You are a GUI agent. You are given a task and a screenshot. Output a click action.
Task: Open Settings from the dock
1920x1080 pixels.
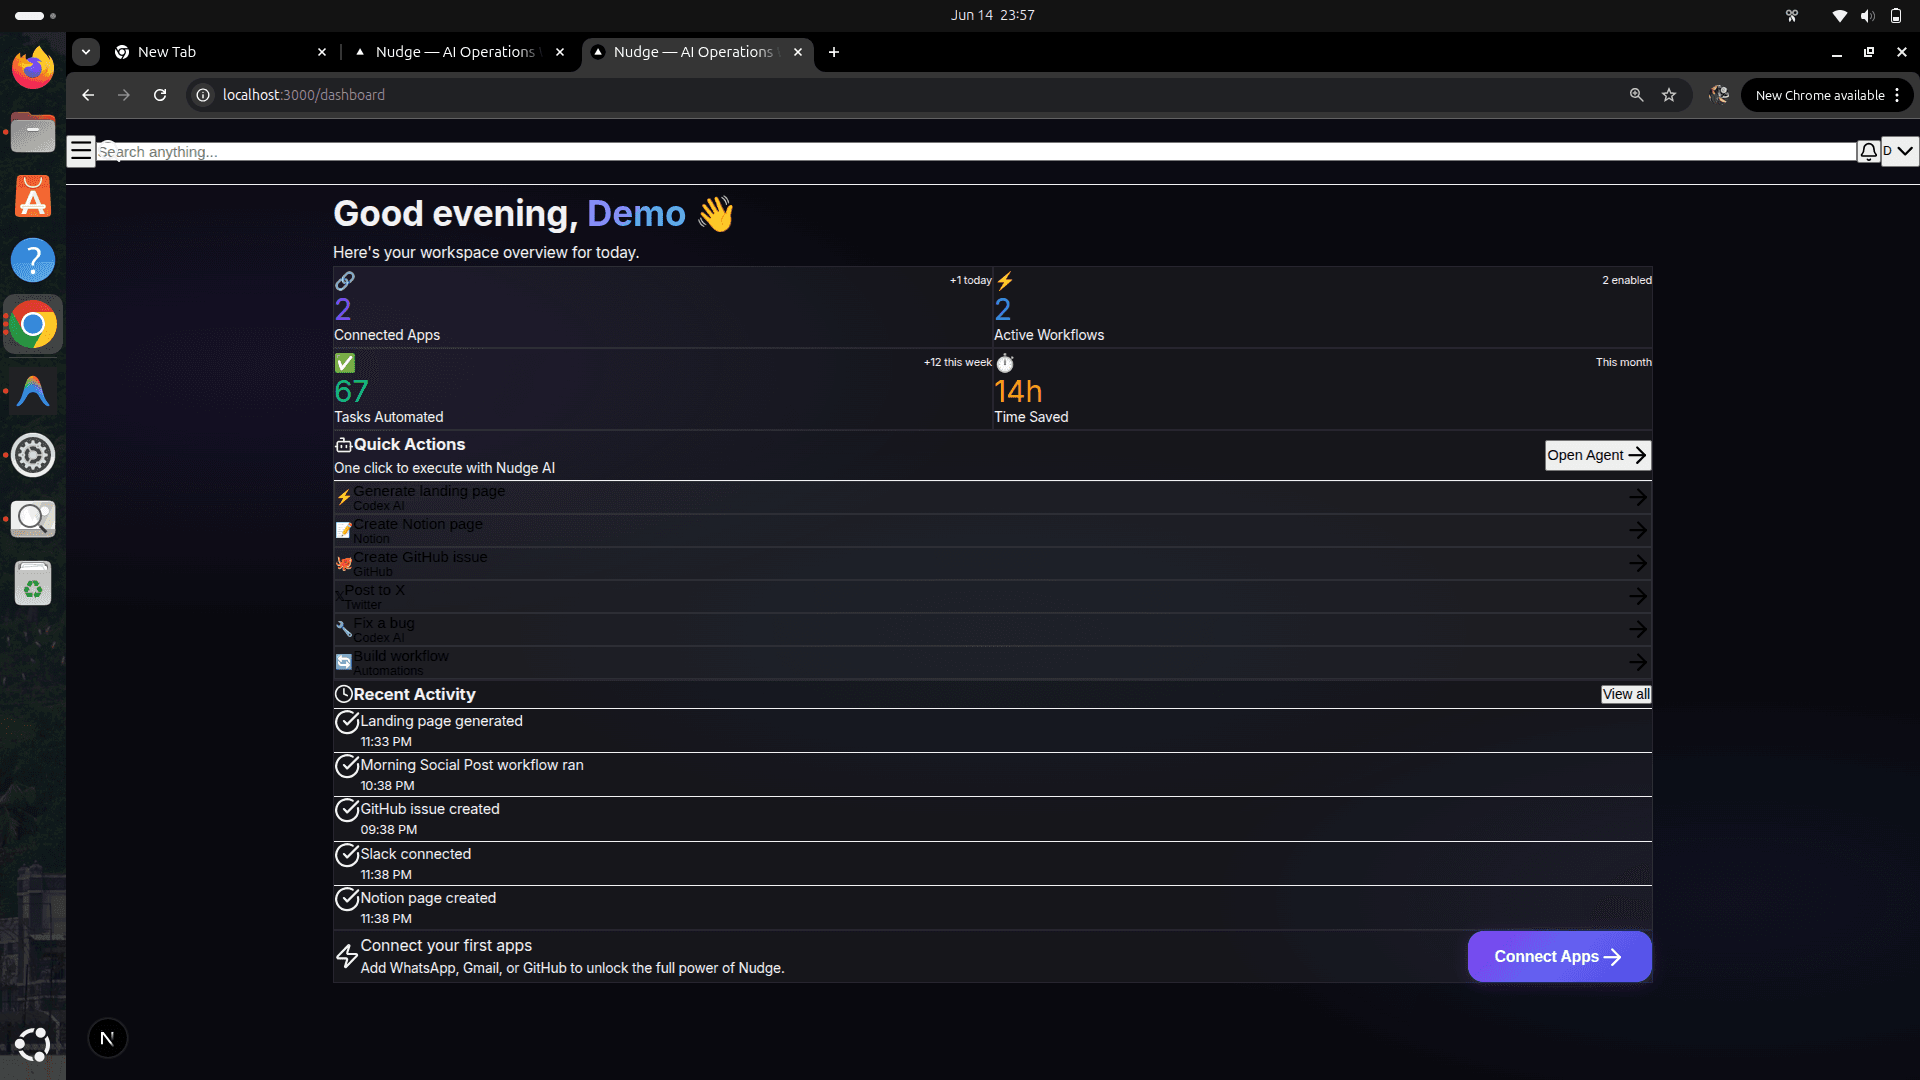tap(33, 455)
